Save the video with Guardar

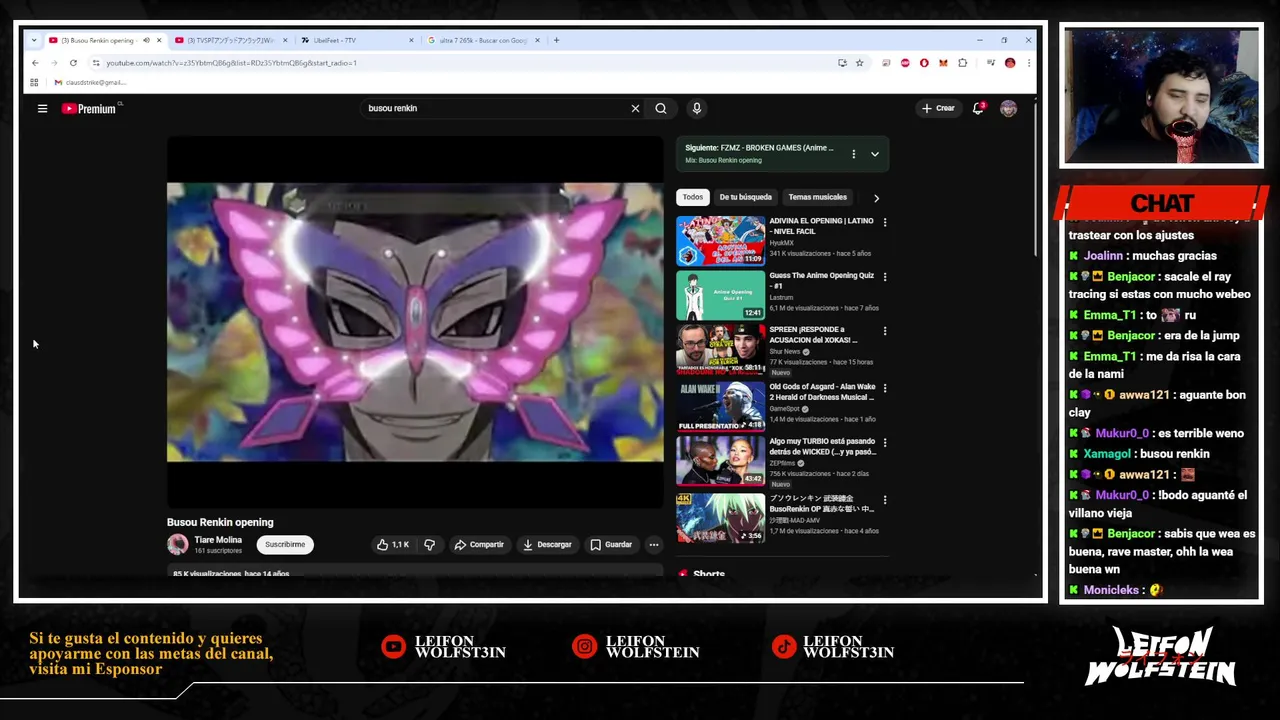click(611, 544)
